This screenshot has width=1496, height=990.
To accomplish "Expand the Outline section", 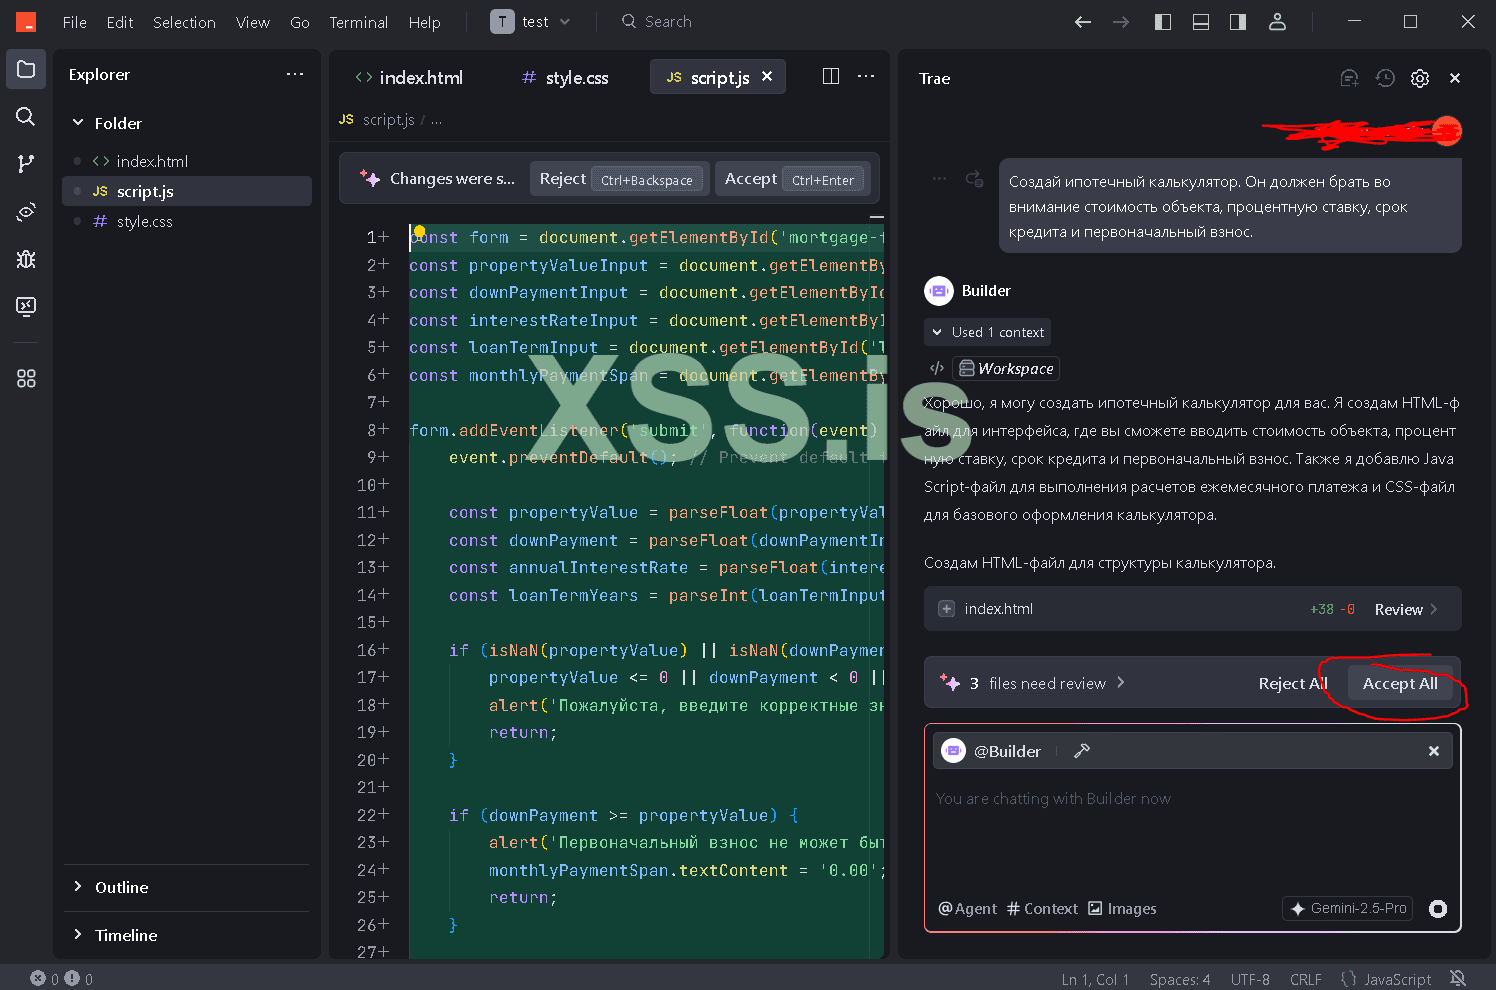I will 121,887.
